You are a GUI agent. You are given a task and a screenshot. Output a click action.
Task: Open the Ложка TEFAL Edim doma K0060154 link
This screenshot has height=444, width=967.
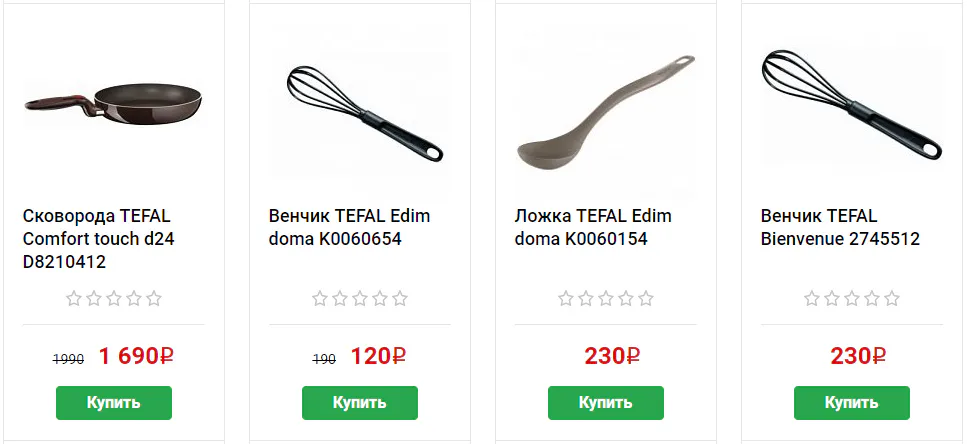tap(593, 228)
